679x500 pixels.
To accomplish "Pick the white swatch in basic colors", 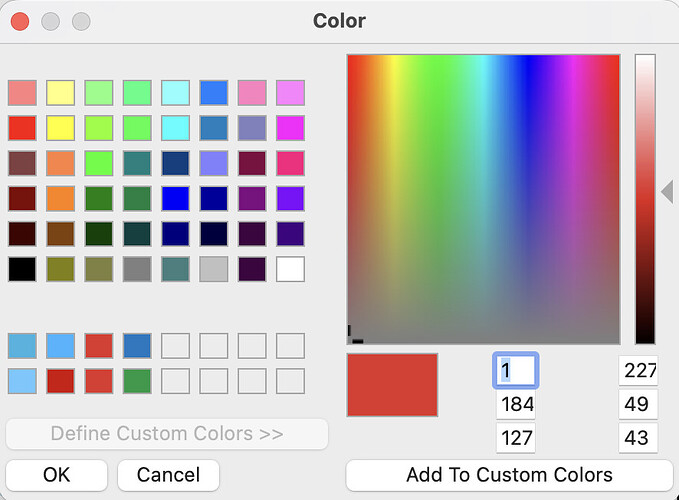I will click(290, 269).
